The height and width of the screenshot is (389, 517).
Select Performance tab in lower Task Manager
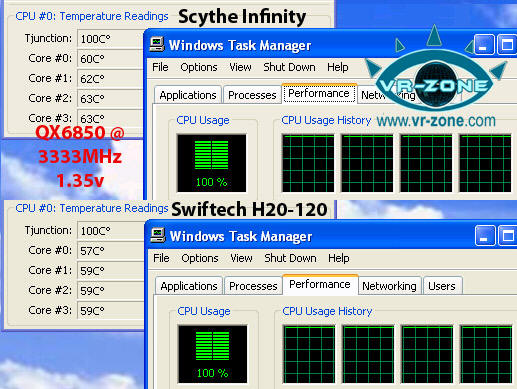(320, 284)
